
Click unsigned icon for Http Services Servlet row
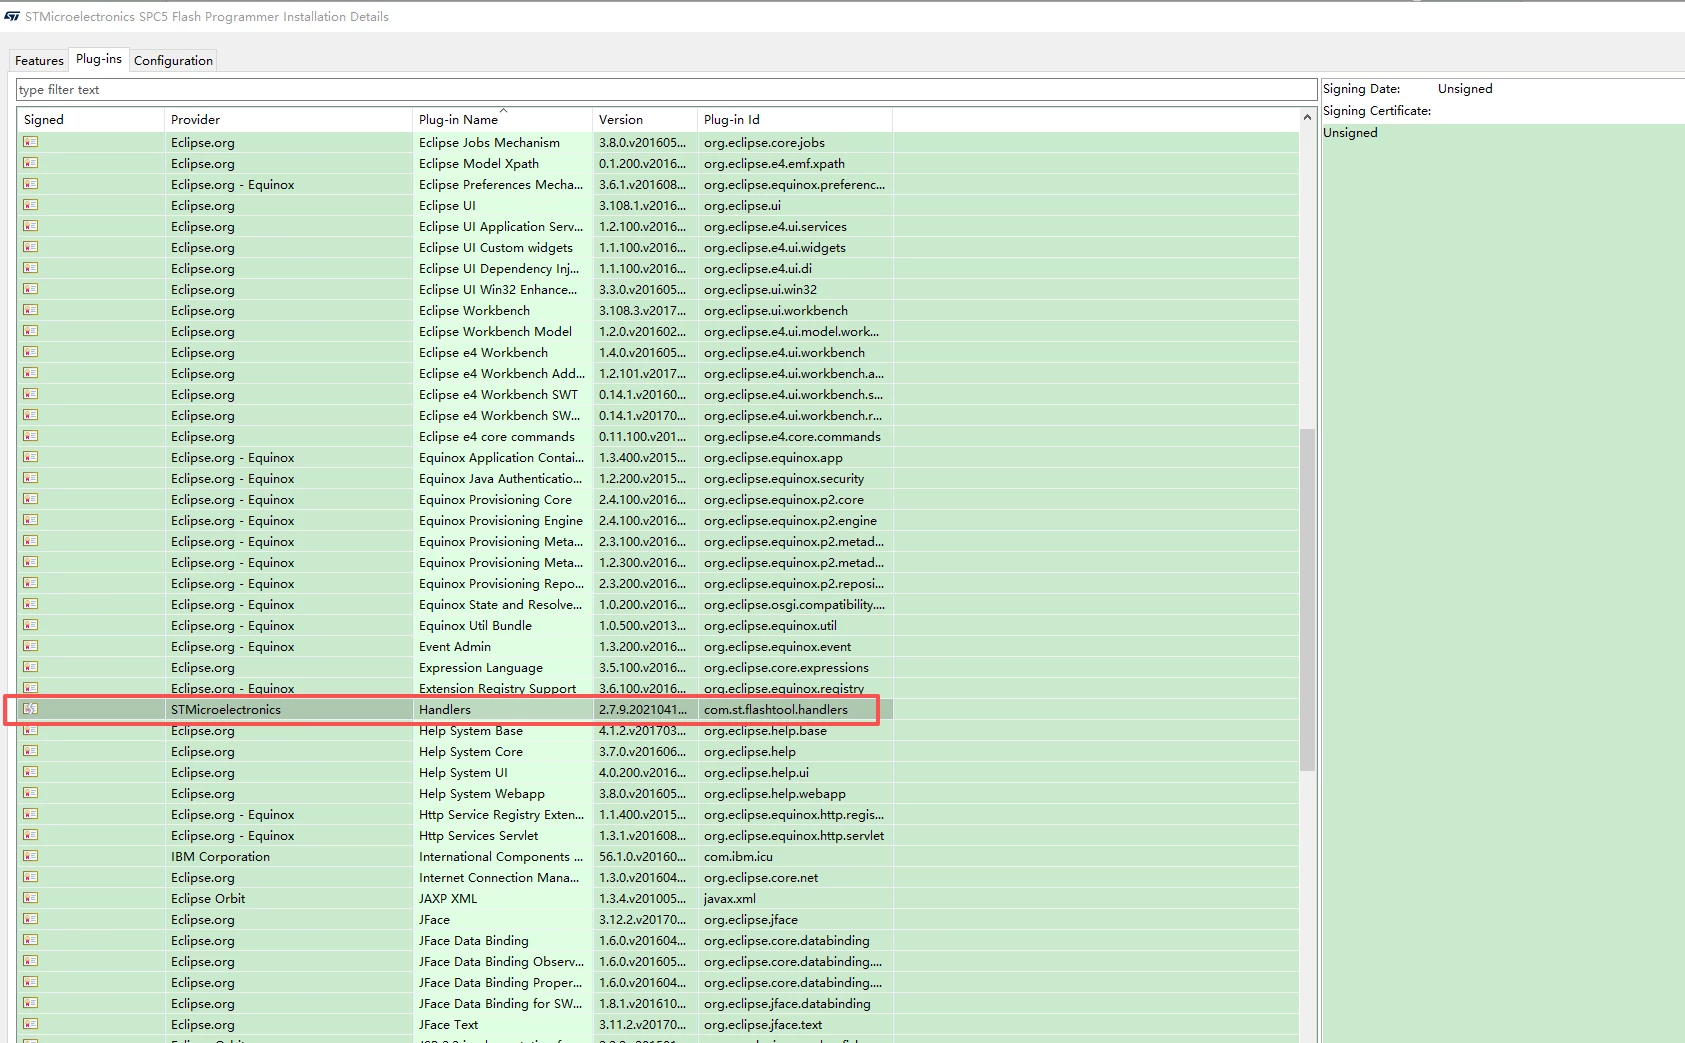31,835
